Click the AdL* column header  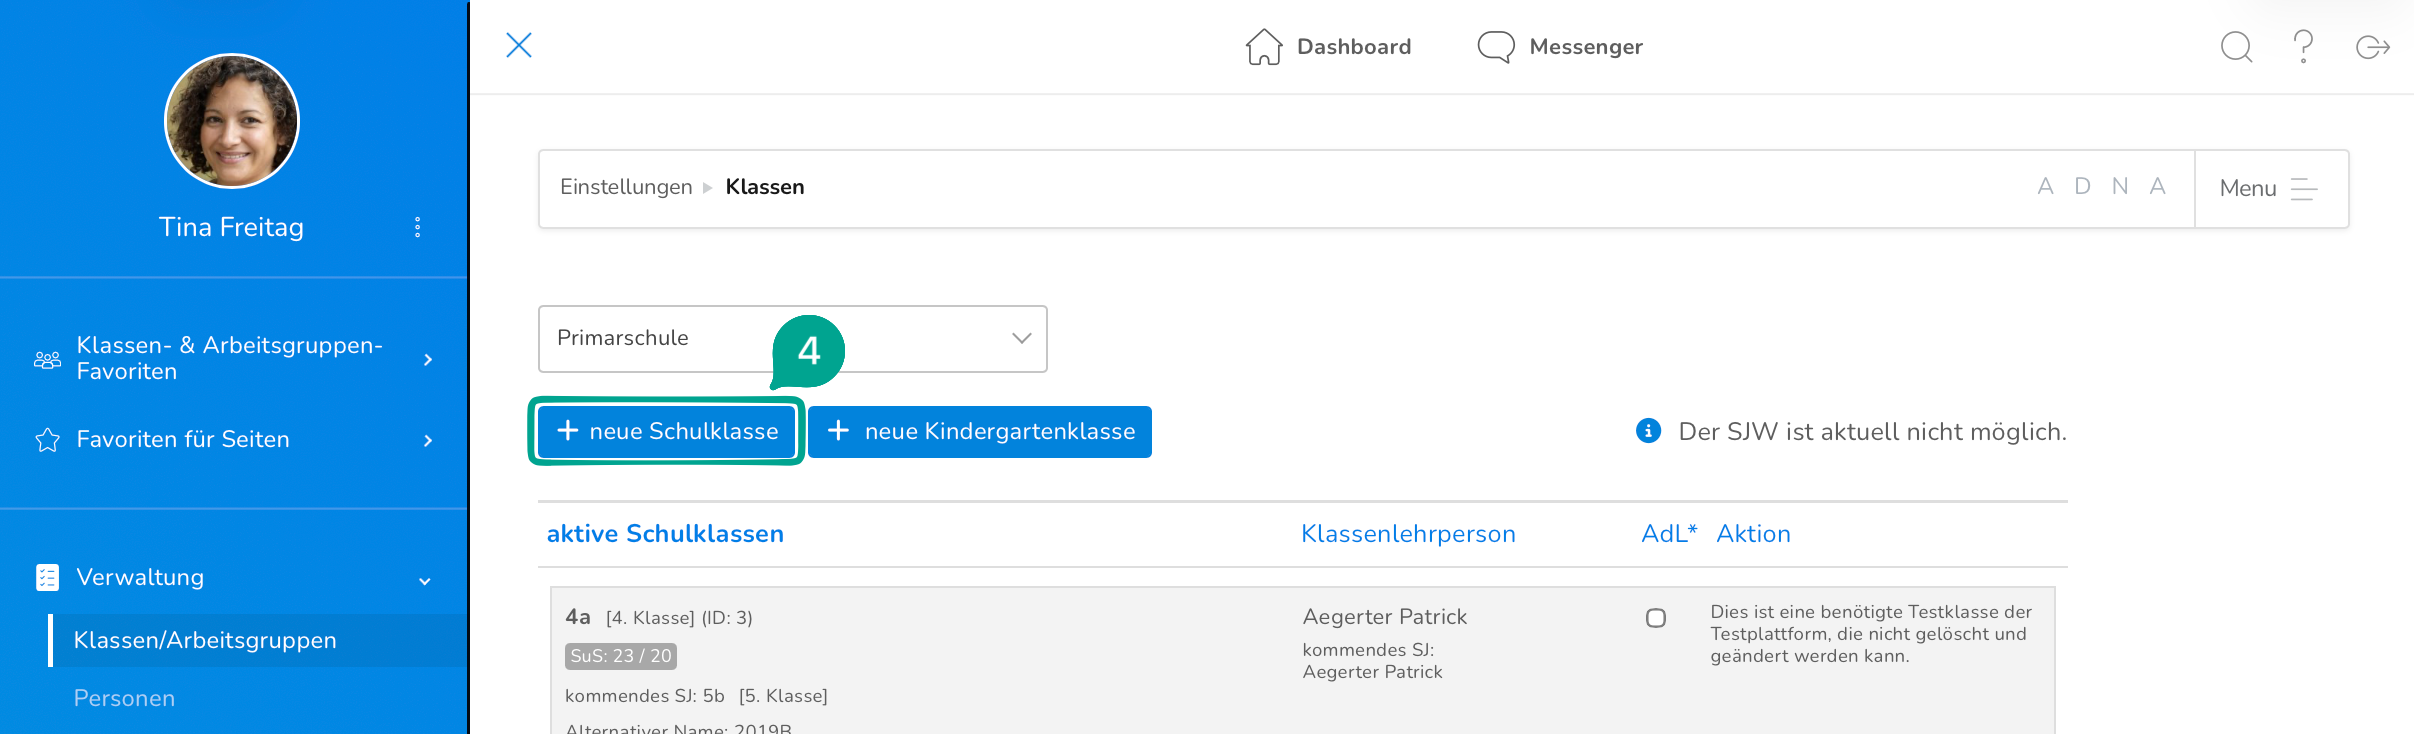click(x=1669, y=534)
